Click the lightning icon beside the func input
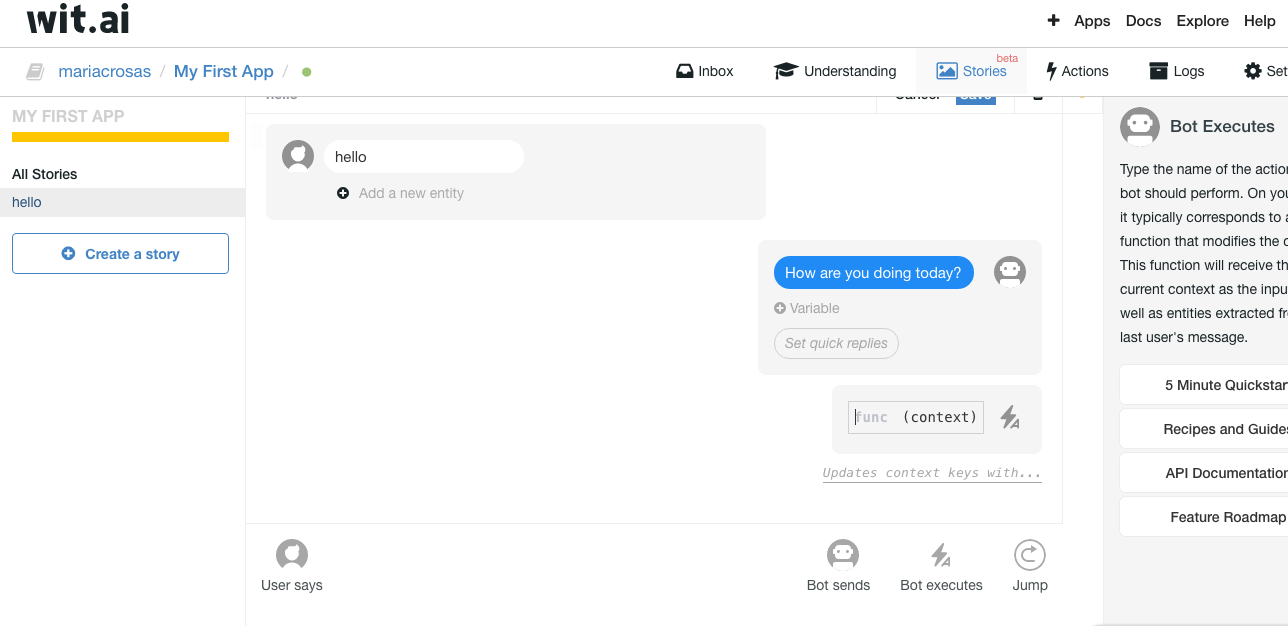Screen dimensions: 1288x626 [x=1010, y=419]
